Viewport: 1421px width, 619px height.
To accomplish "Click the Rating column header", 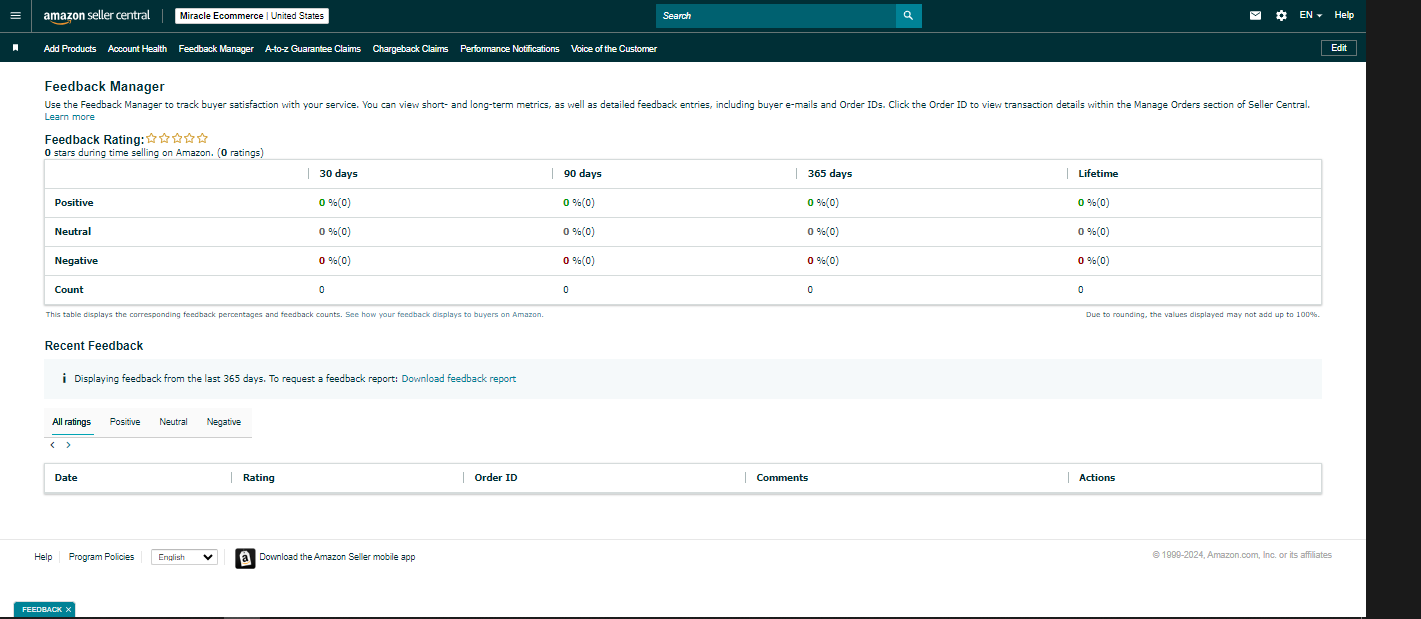I will (259, 478).
